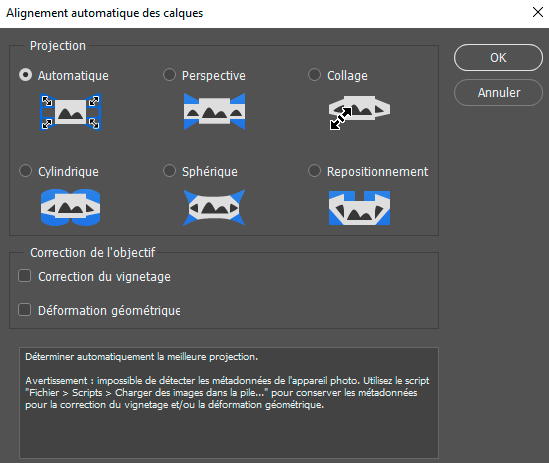
Task: Confirm with the OK button
Action: click(x=498, y=57)
